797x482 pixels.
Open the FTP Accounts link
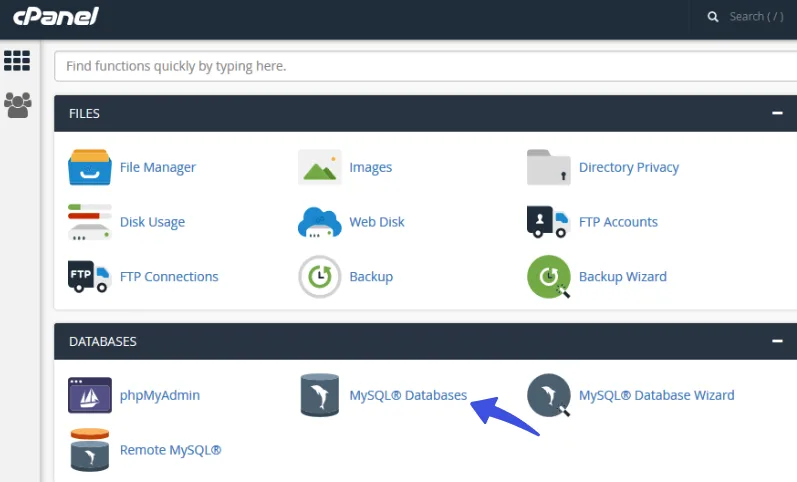tap(618, 222)
